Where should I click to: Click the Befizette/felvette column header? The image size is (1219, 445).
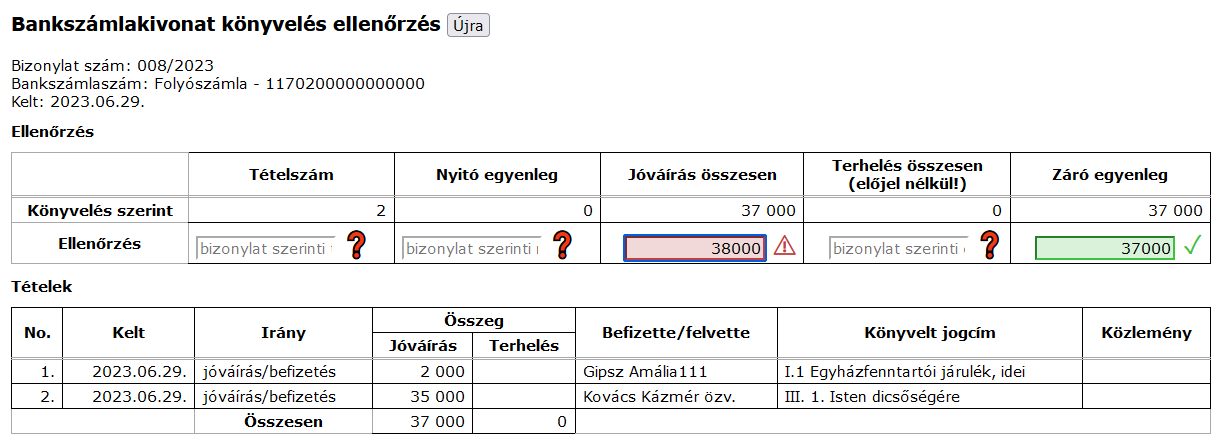point(676,333)
